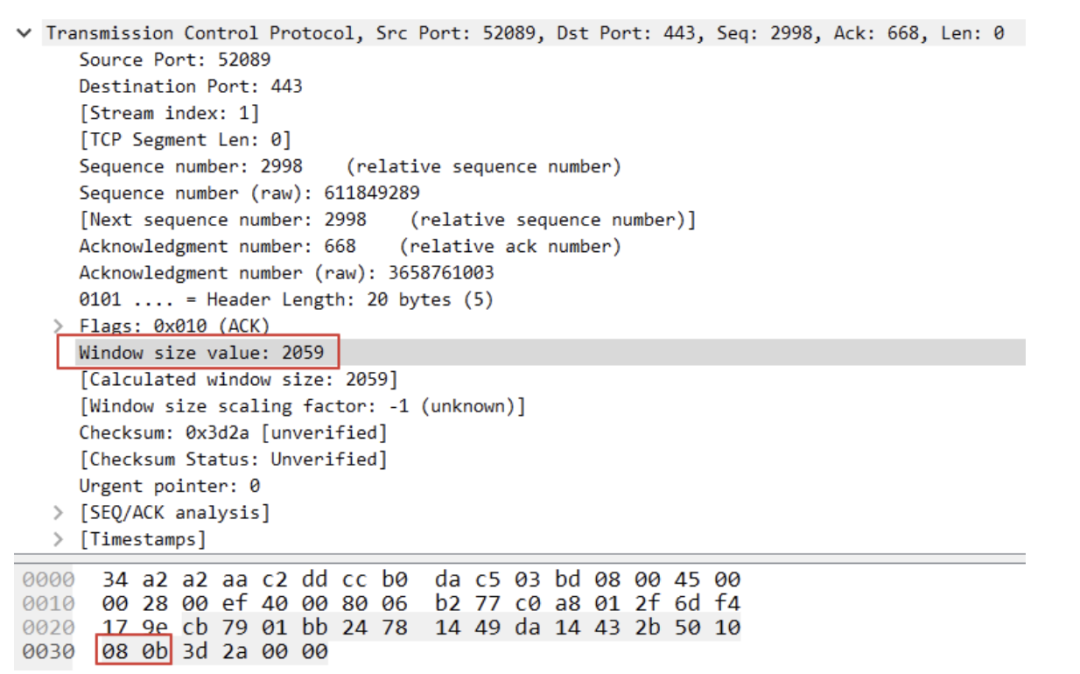Expand the [SEQ/ACK analysis] node
The width and height of the screenshot is (1080, 674).
coord(58,513)
